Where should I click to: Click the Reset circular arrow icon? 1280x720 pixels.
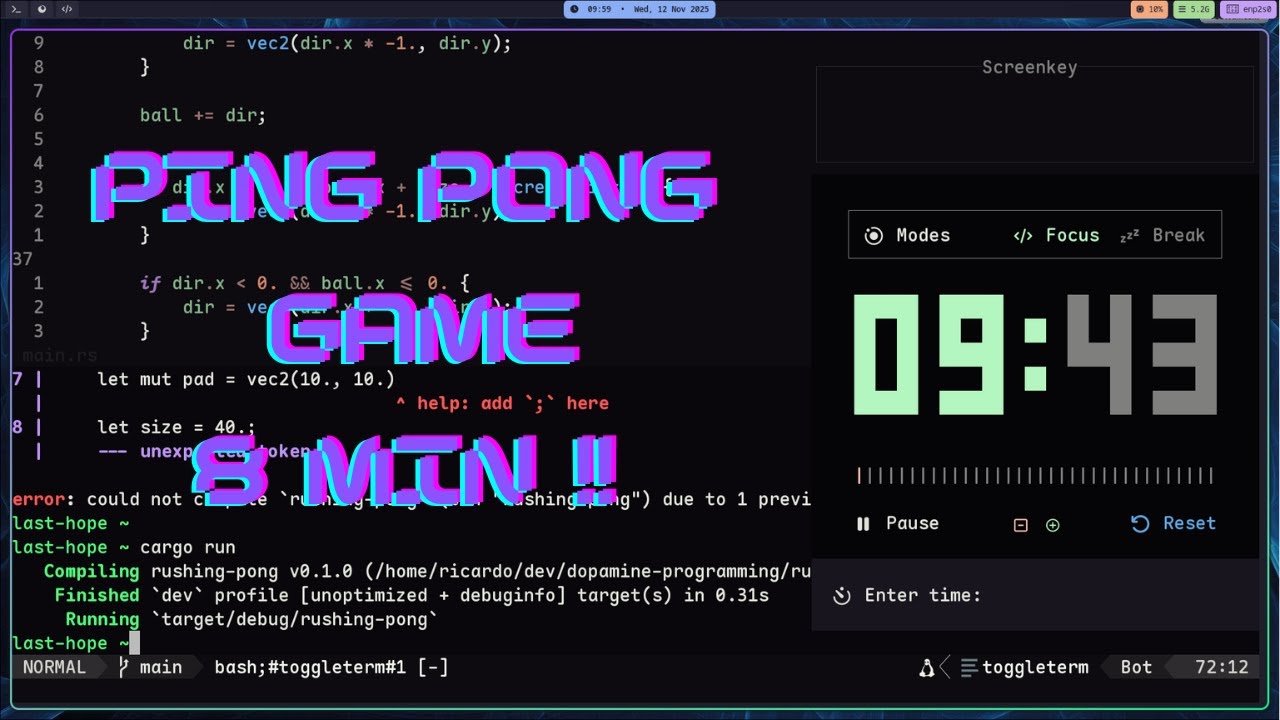coord(1140,524)
